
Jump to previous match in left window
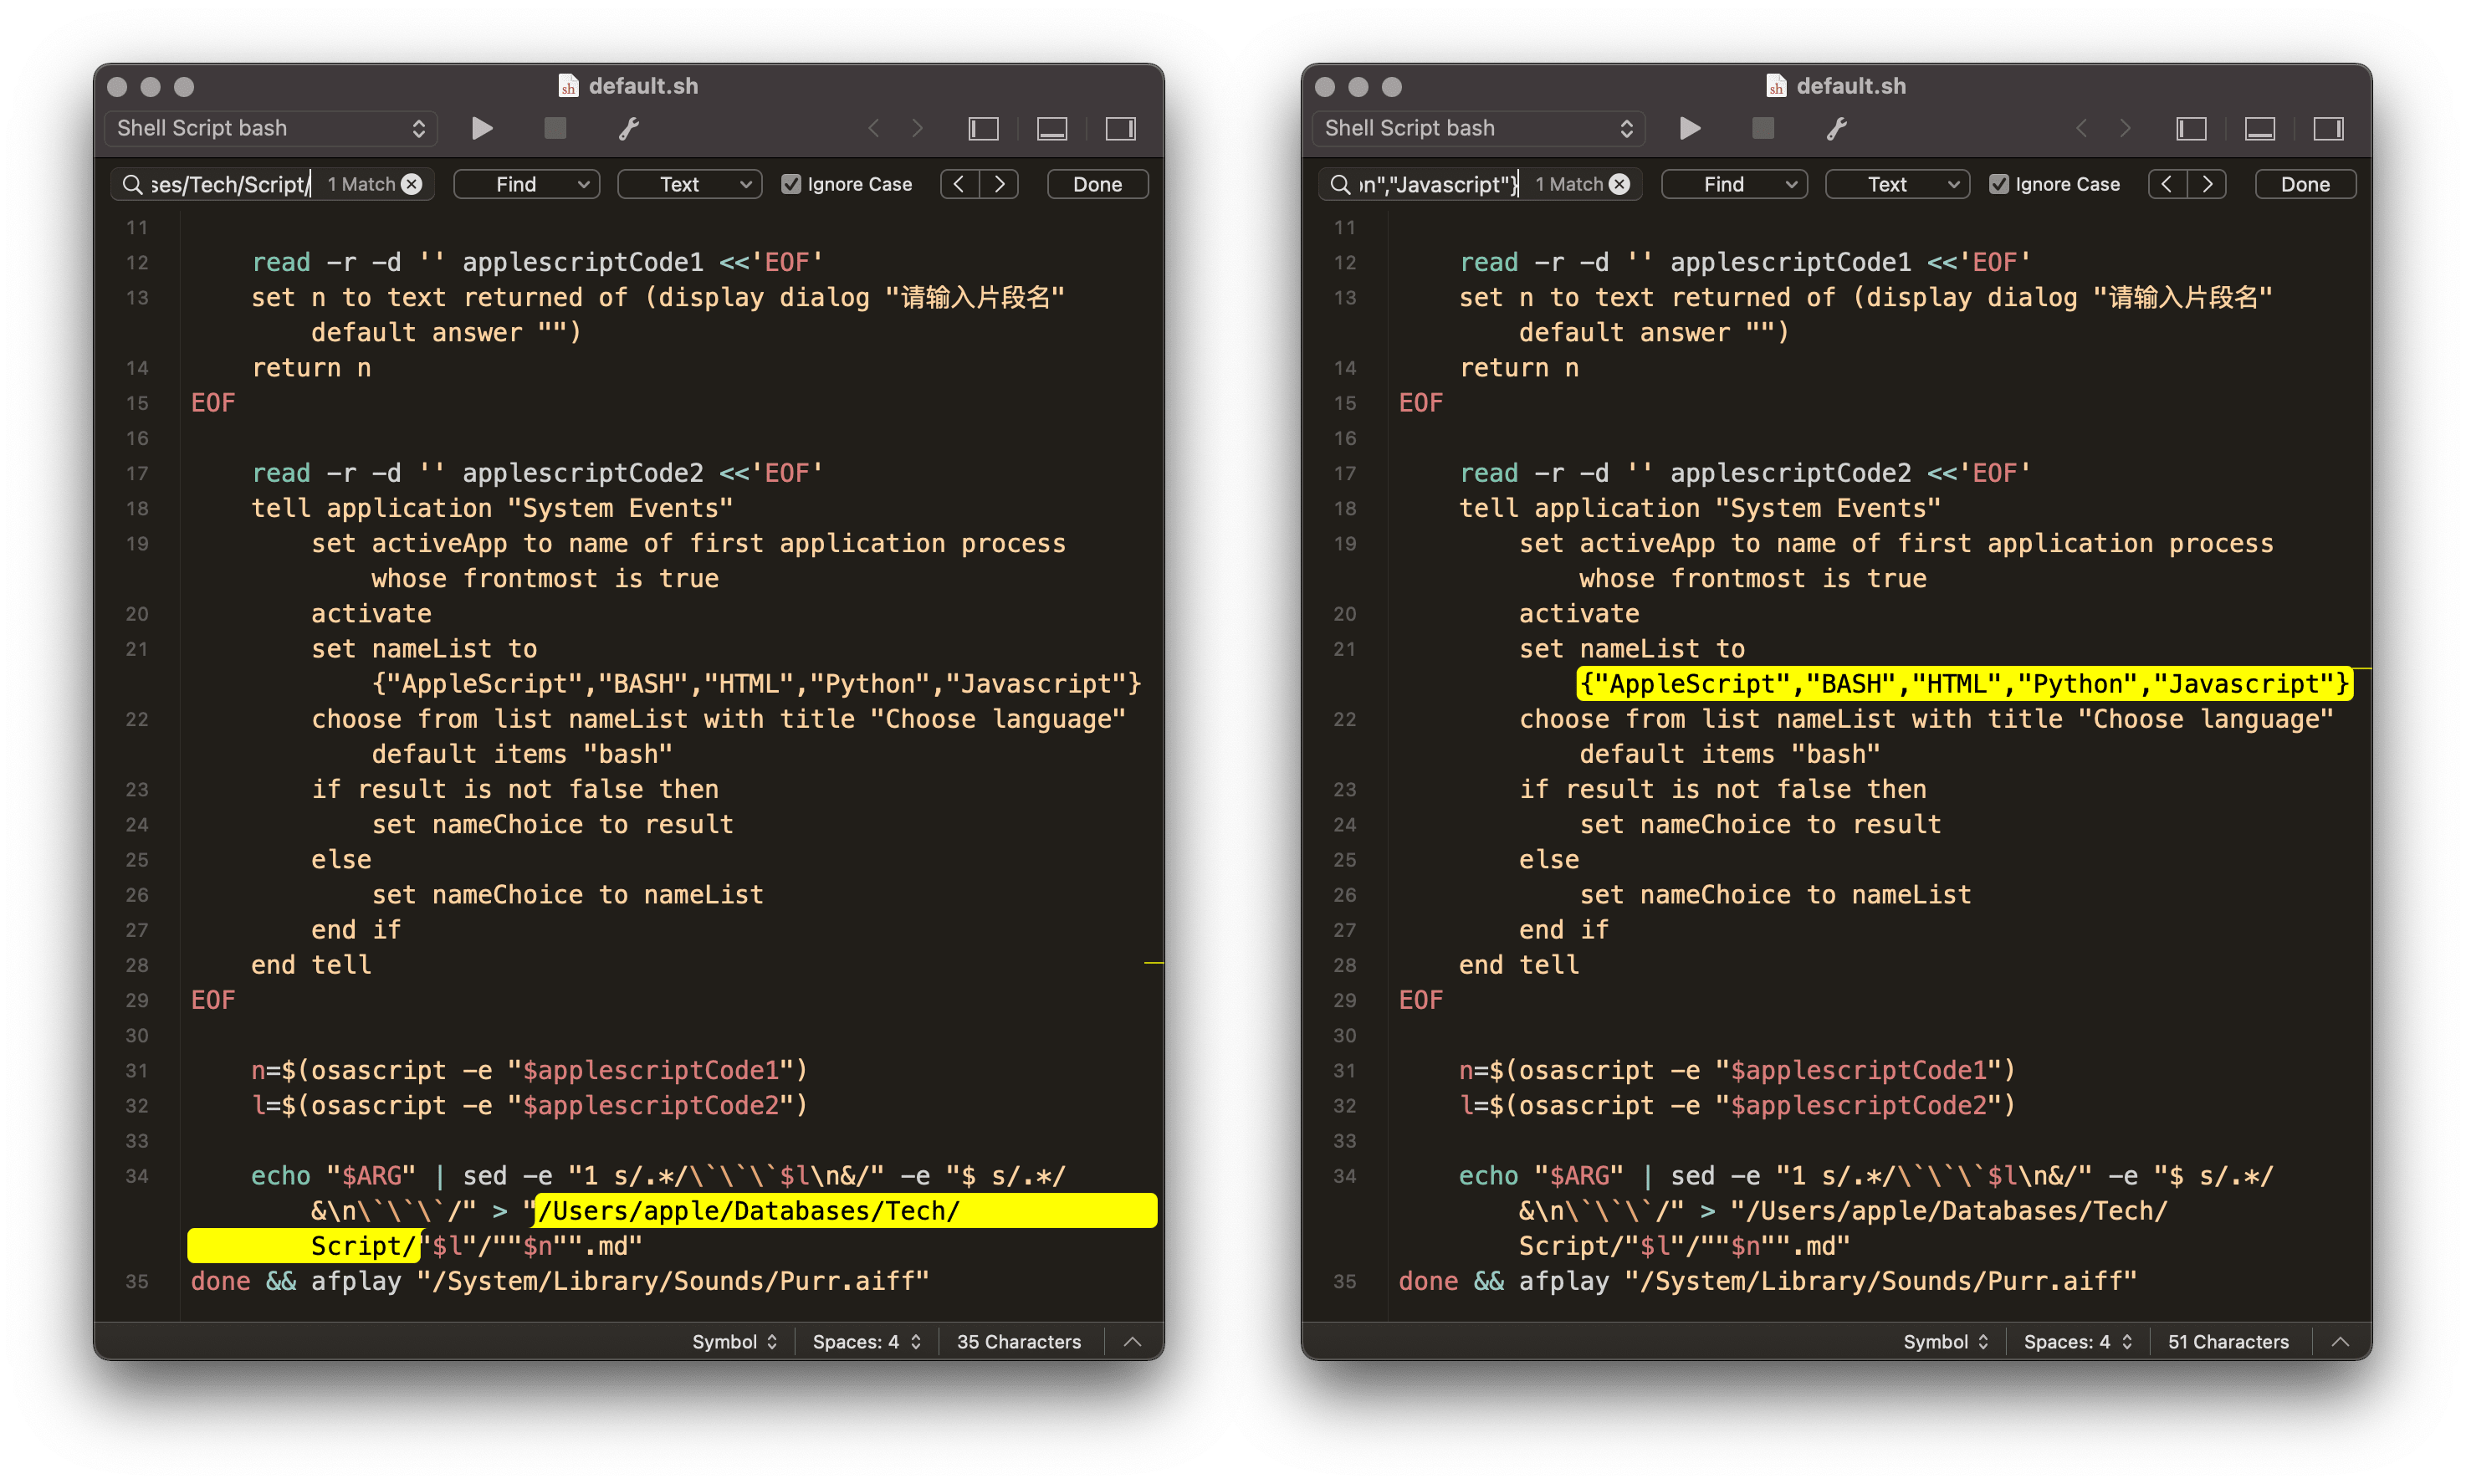coord(959,184)
